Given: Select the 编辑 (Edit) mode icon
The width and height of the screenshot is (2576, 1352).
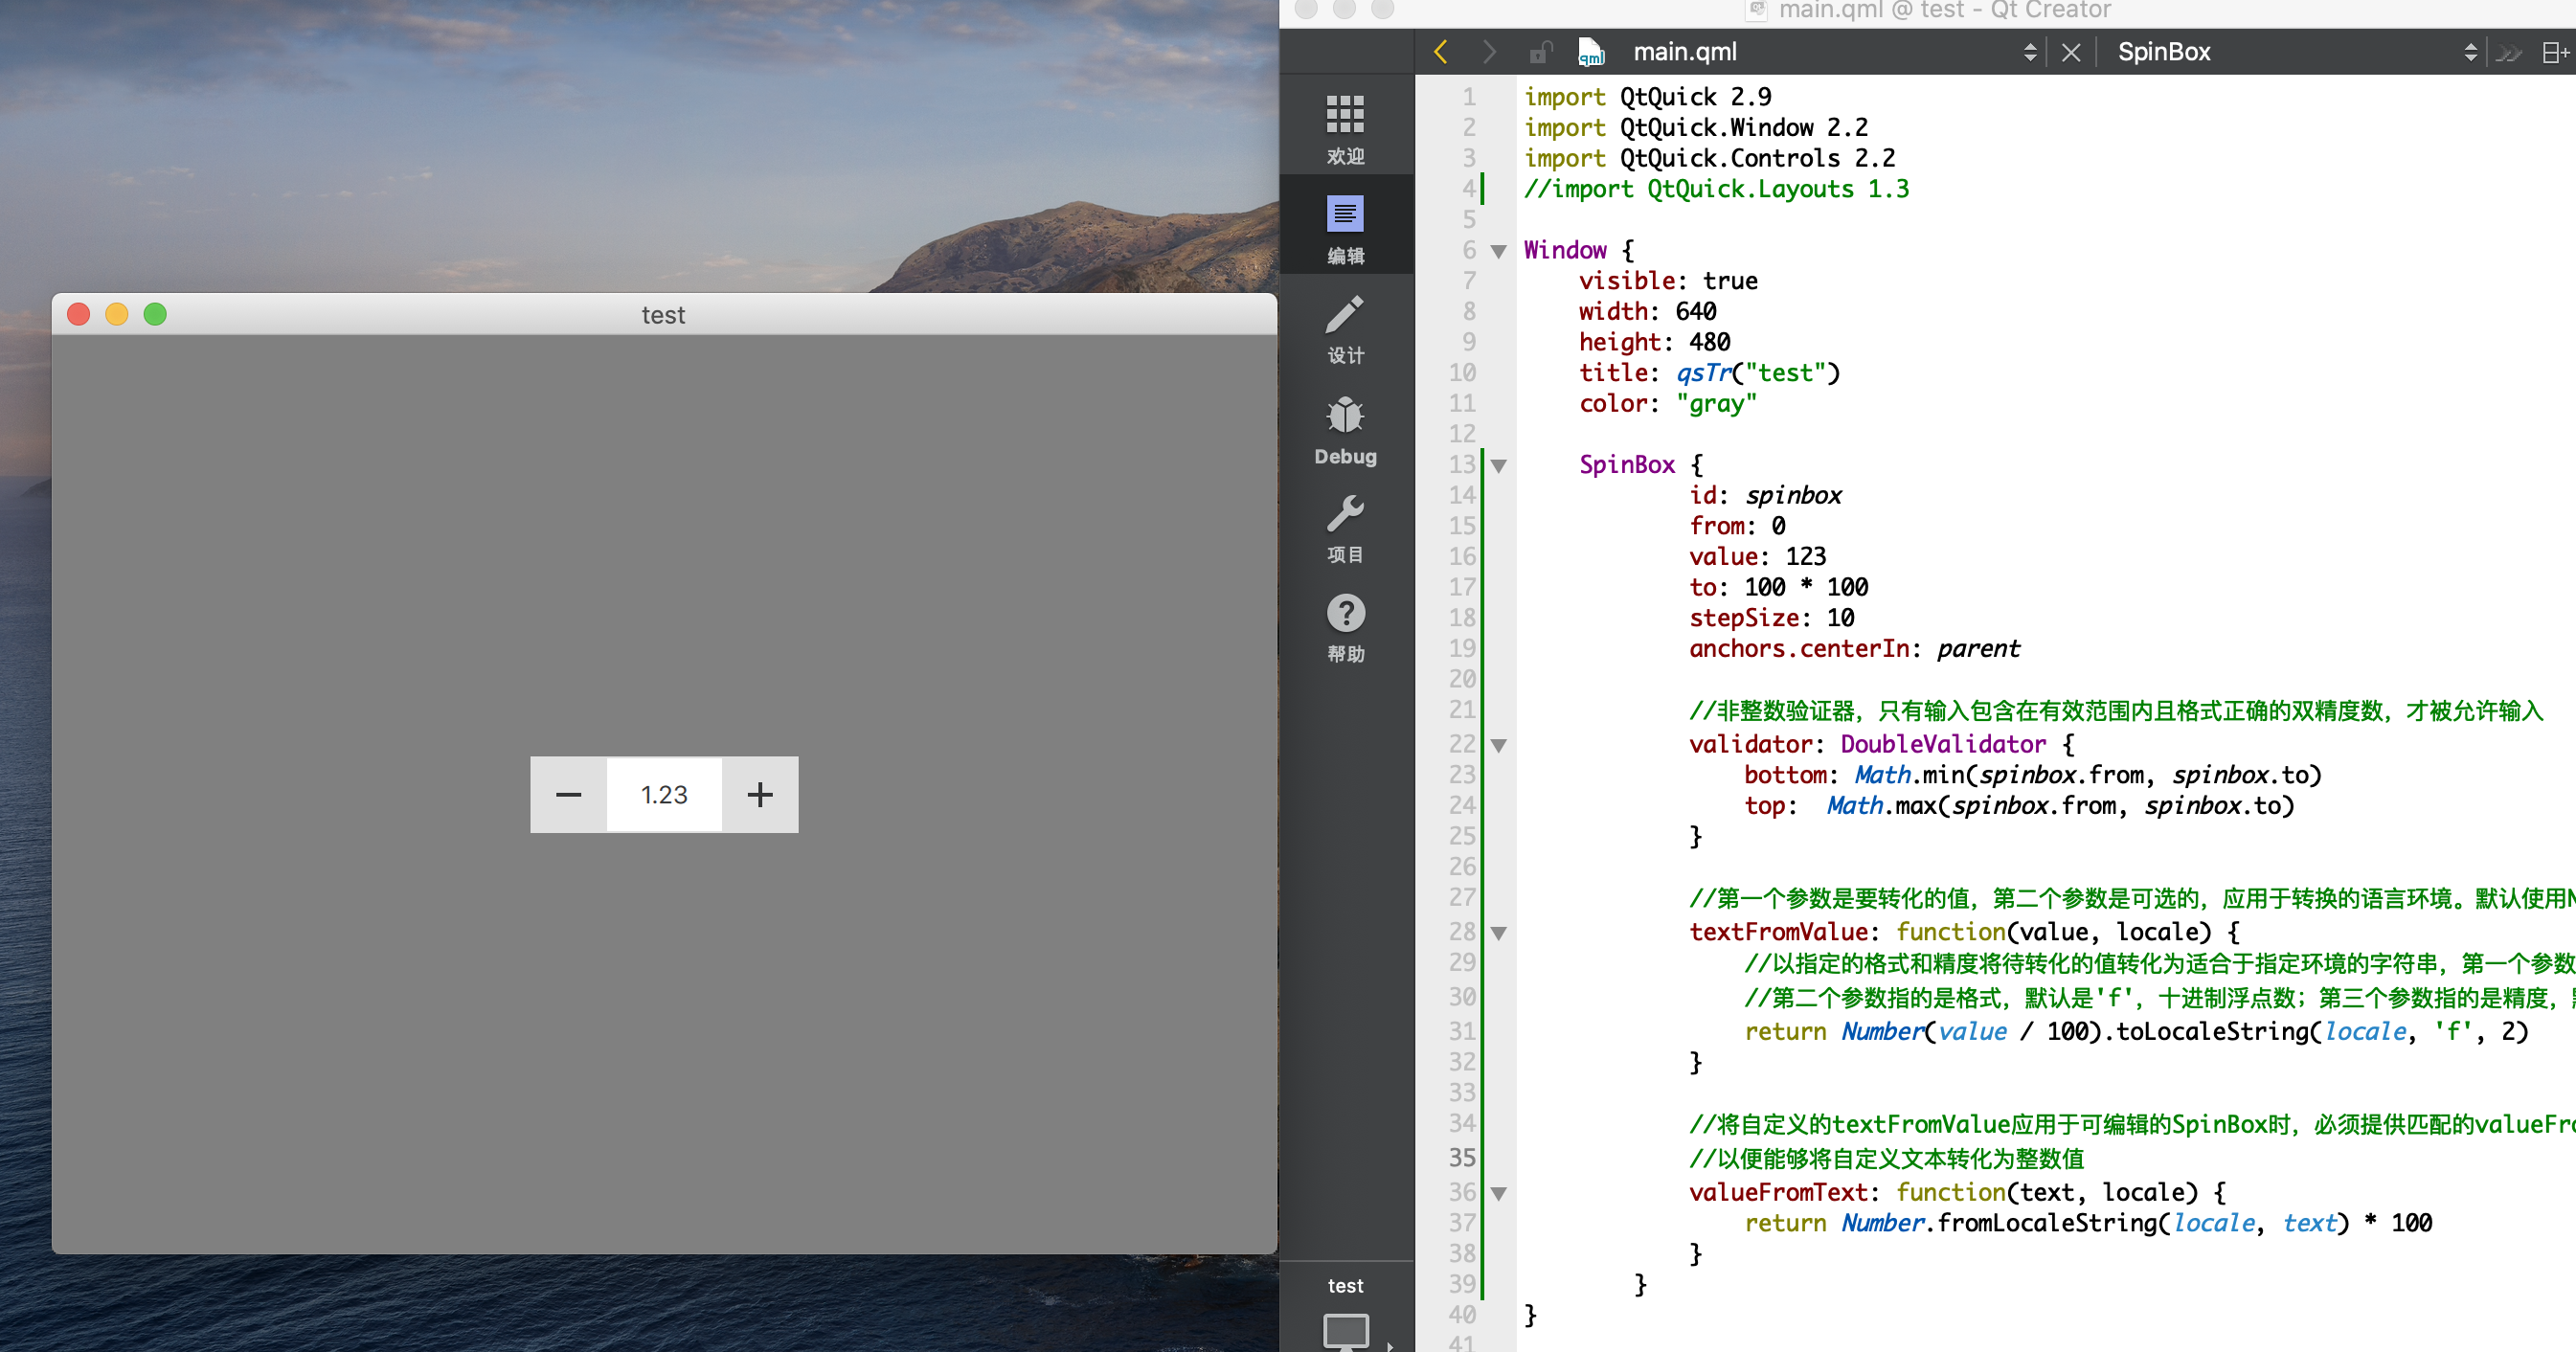Looking at the screenshot, I should coord(1345,225).
